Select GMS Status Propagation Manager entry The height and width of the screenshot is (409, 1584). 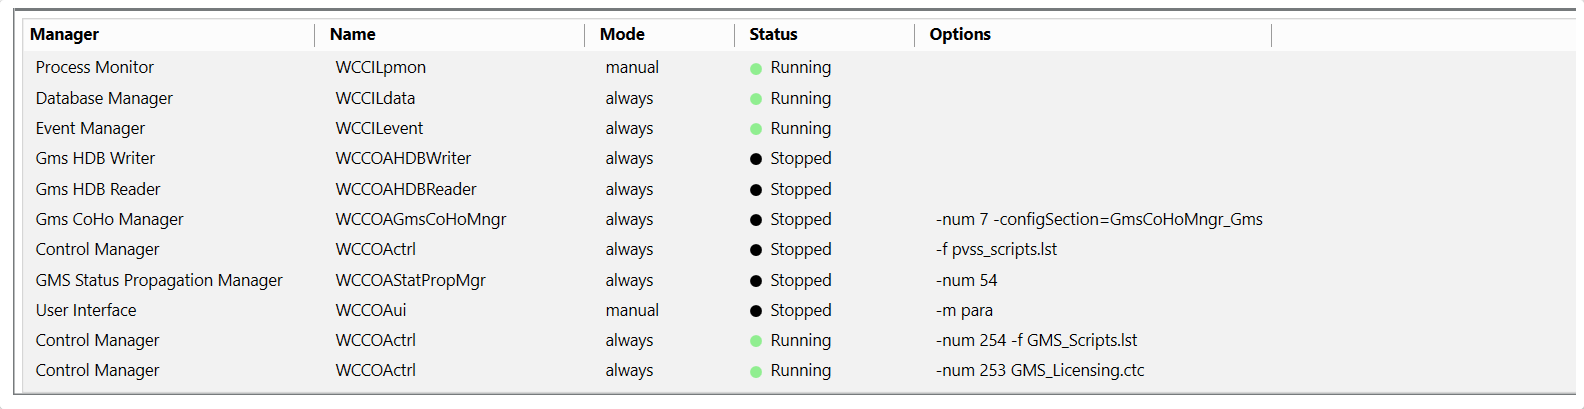point(159,281)
